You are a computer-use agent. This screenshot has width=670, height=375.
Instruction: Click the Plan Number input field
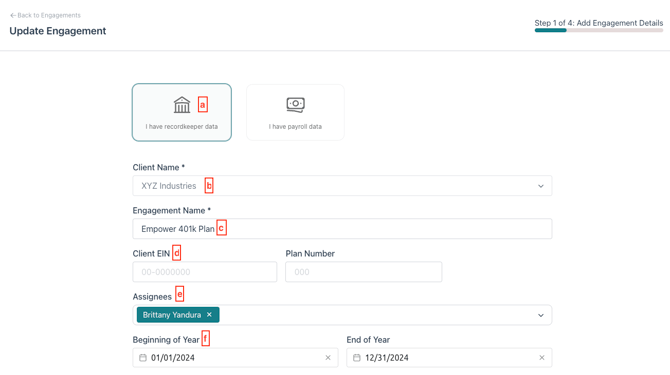click(x=364, y=272)
